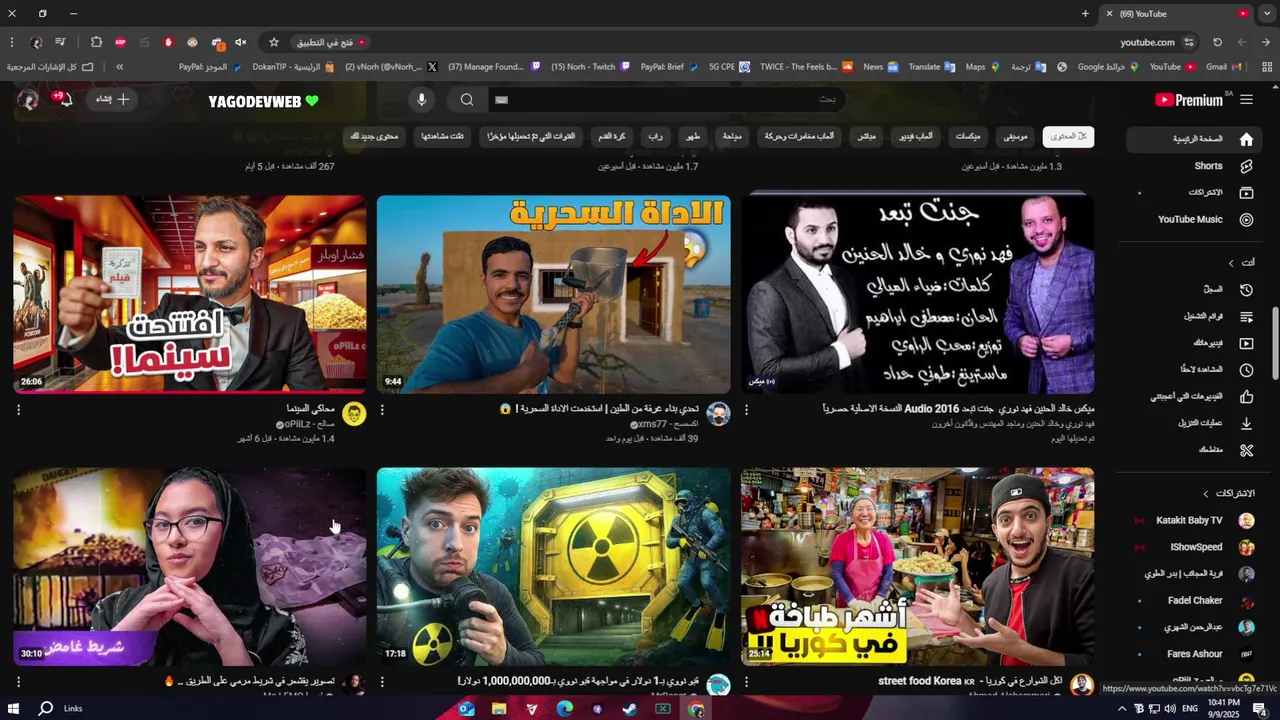
Task: Open options menu for the الأداة السحرية video
Action: pyautogui.click(x=382, y=409)
